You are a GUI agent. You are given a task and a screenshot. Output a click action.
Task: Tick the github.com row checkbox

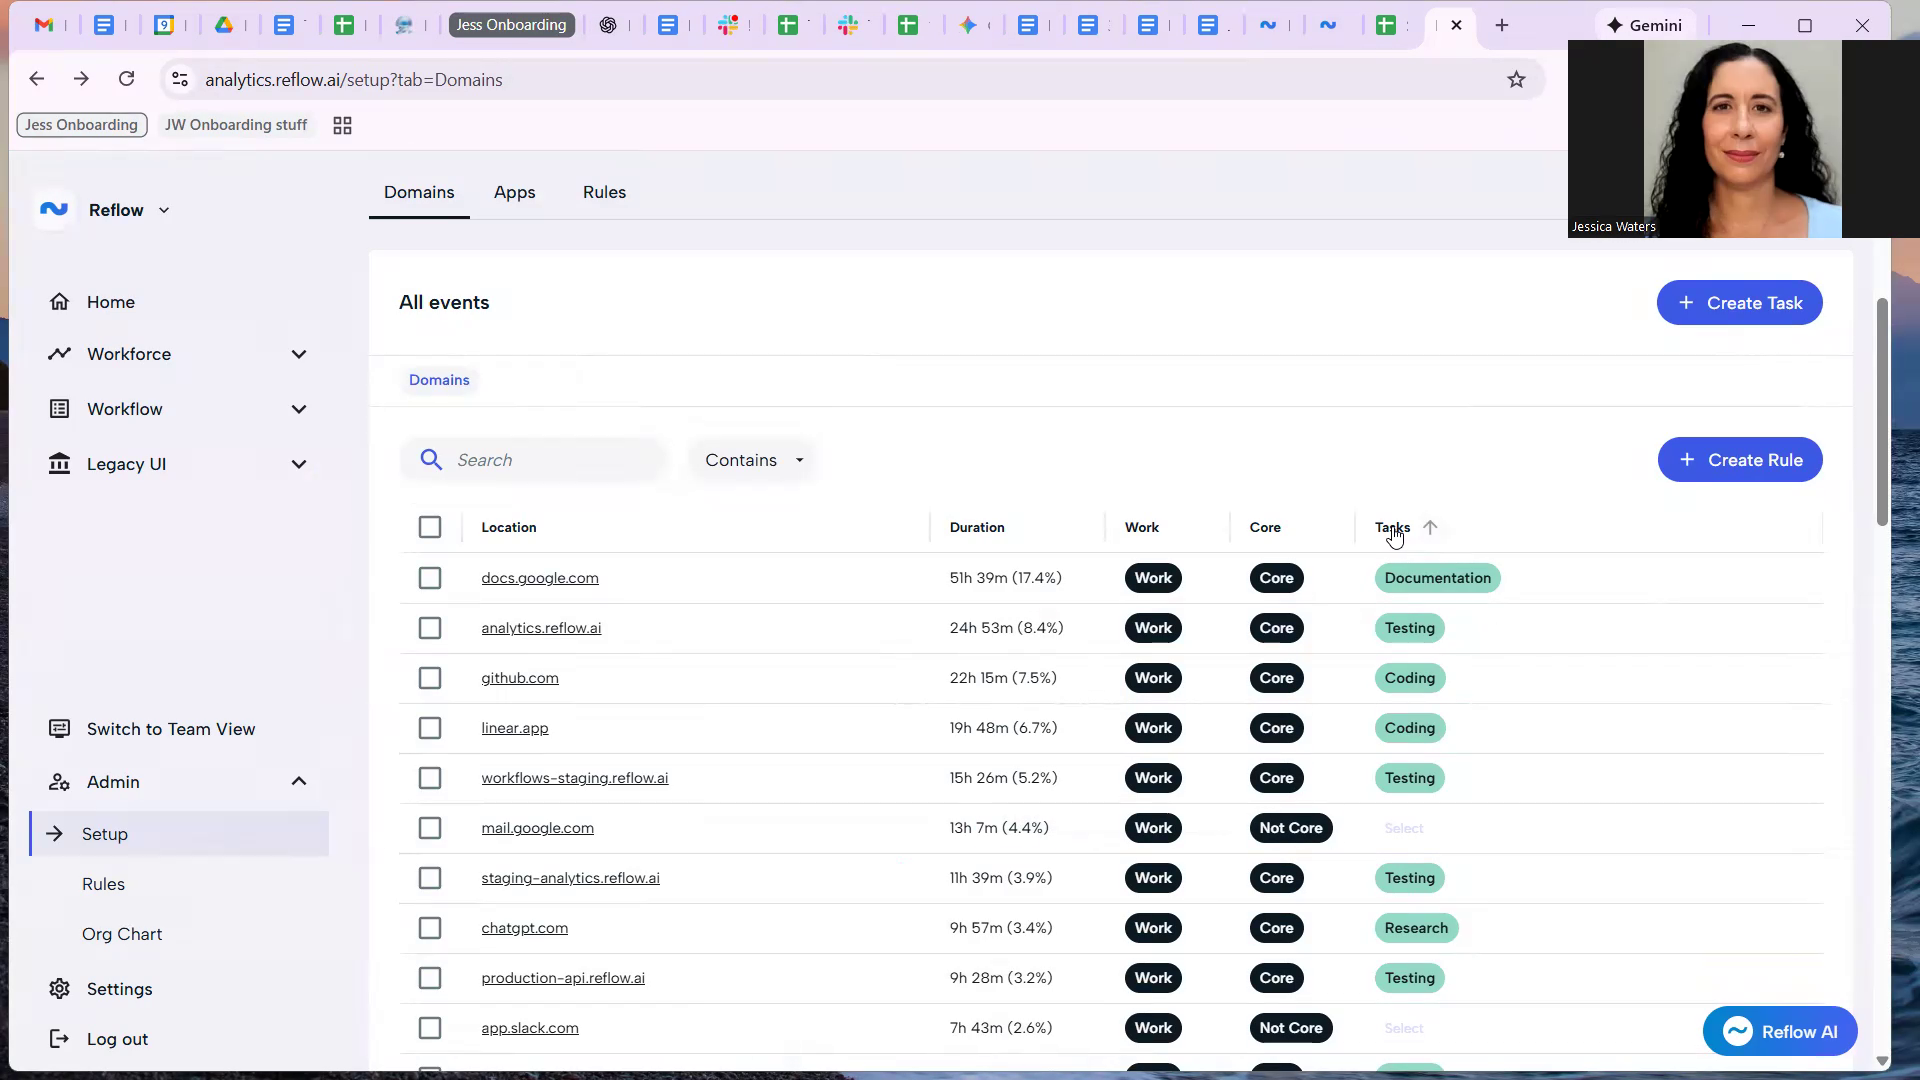[x=430, y=678]
